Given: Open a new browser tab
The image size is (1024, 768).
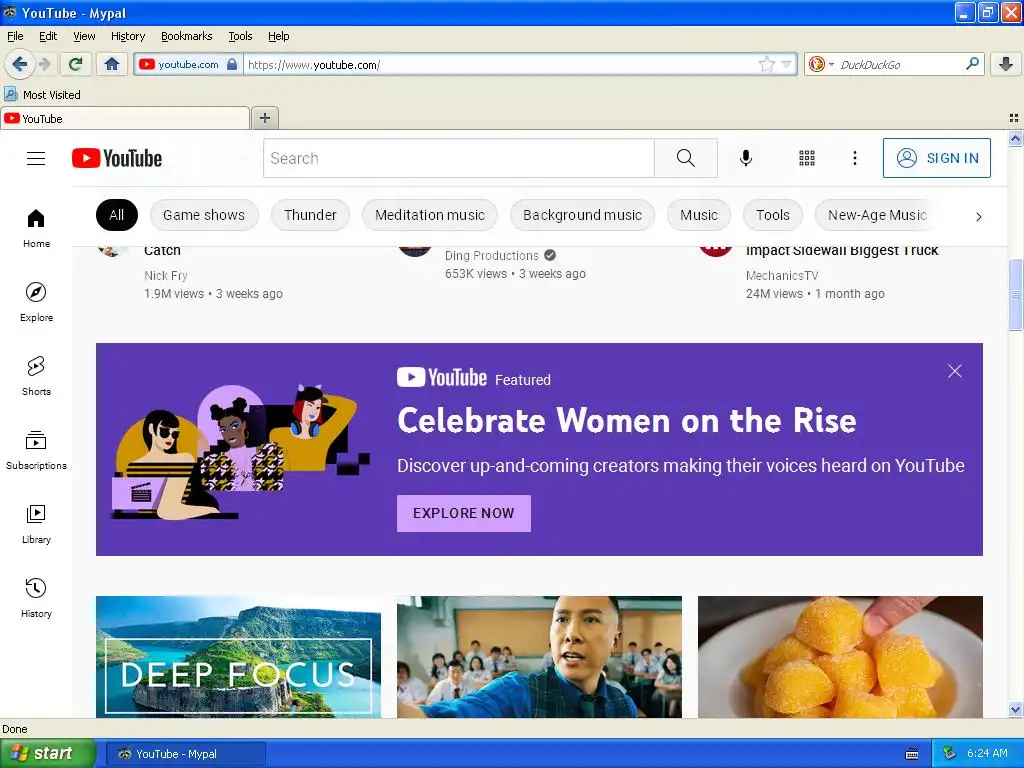Looking at the screenshot, I should click(x=264, y=118).
